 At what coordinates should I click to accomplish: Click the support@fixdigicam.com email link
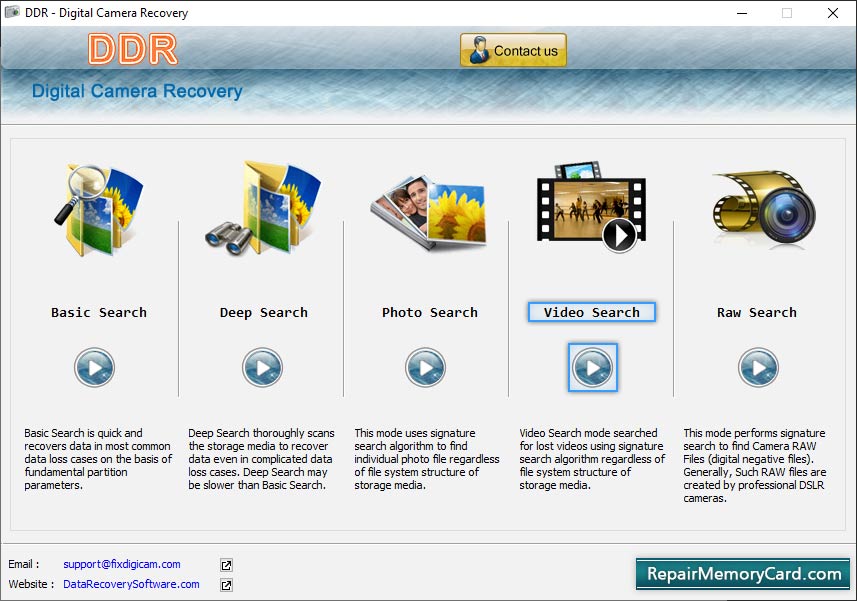coord(121,564)
